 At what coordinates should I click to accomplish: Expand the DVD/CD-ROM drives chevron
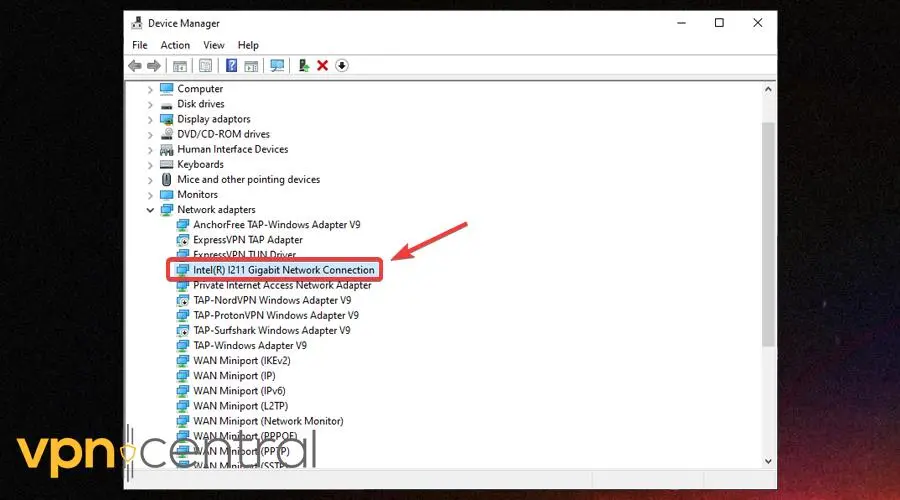pos(150,135)
